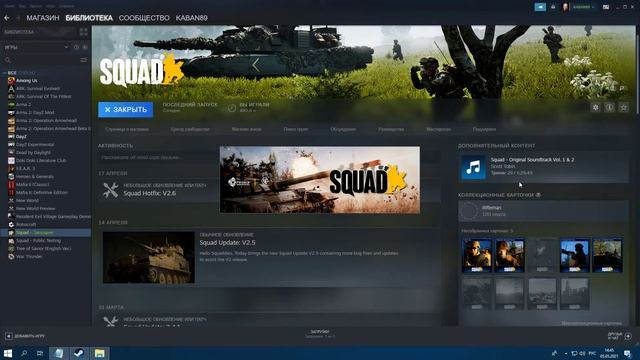Click ДОБАВИТЬ ИГРУ add game button
This screenshot has width=640, height=360.
(x=25, y=336)
